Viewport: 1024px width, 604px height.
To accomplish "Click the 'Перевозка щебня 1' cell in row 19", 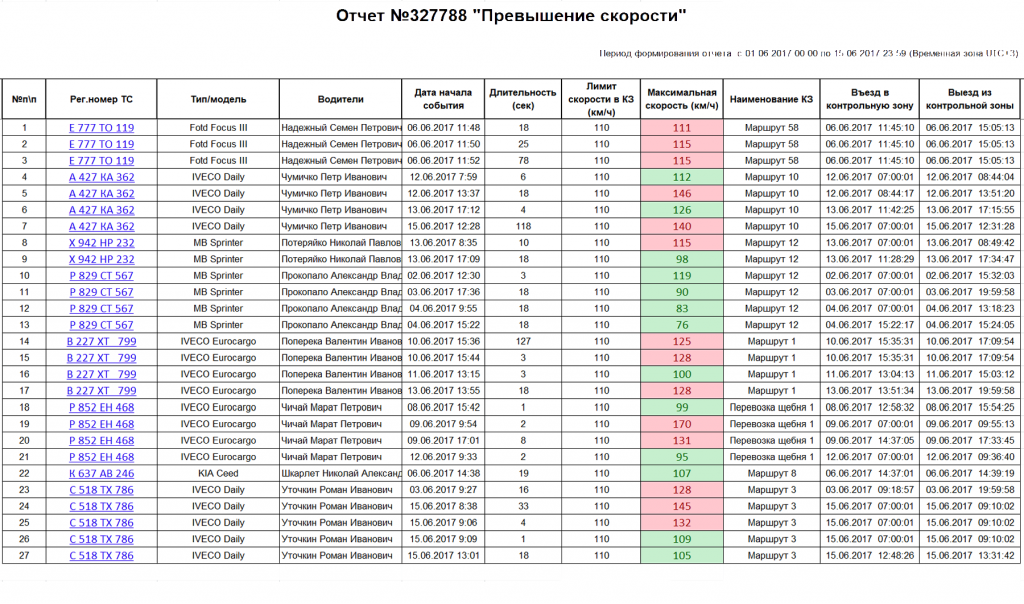I will pyautogui.click(x=771, y=424).
